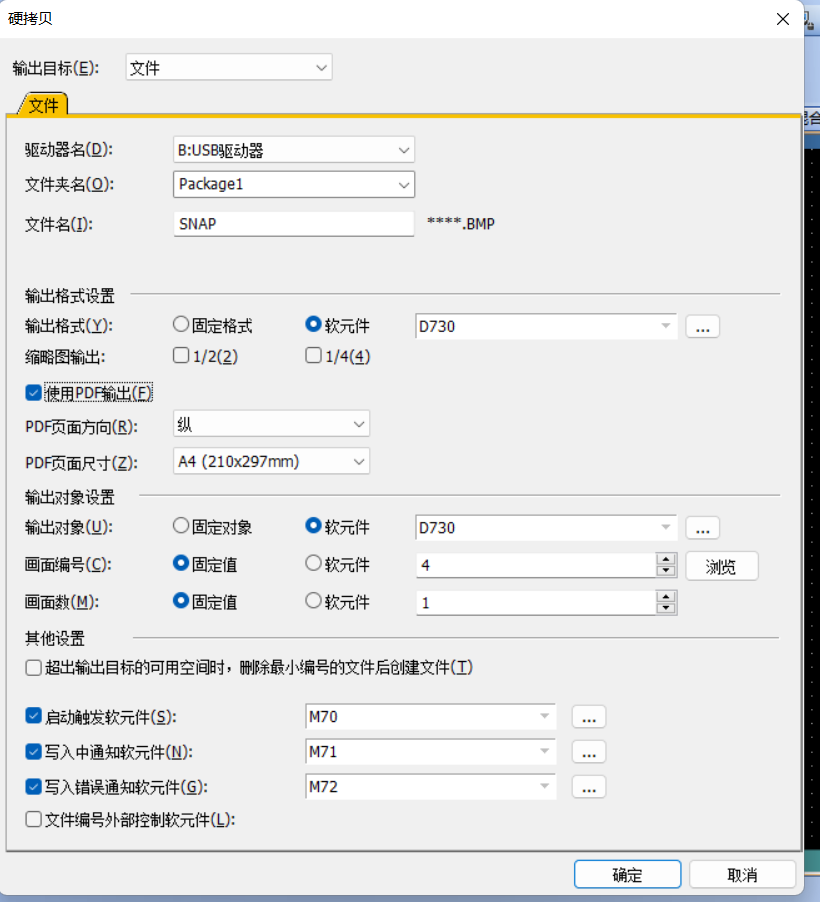Image resolution: width=820 pixels, height=902 pixels.
Task: Increase the 画面编号 value with up arrow
Action: [667, 559]
